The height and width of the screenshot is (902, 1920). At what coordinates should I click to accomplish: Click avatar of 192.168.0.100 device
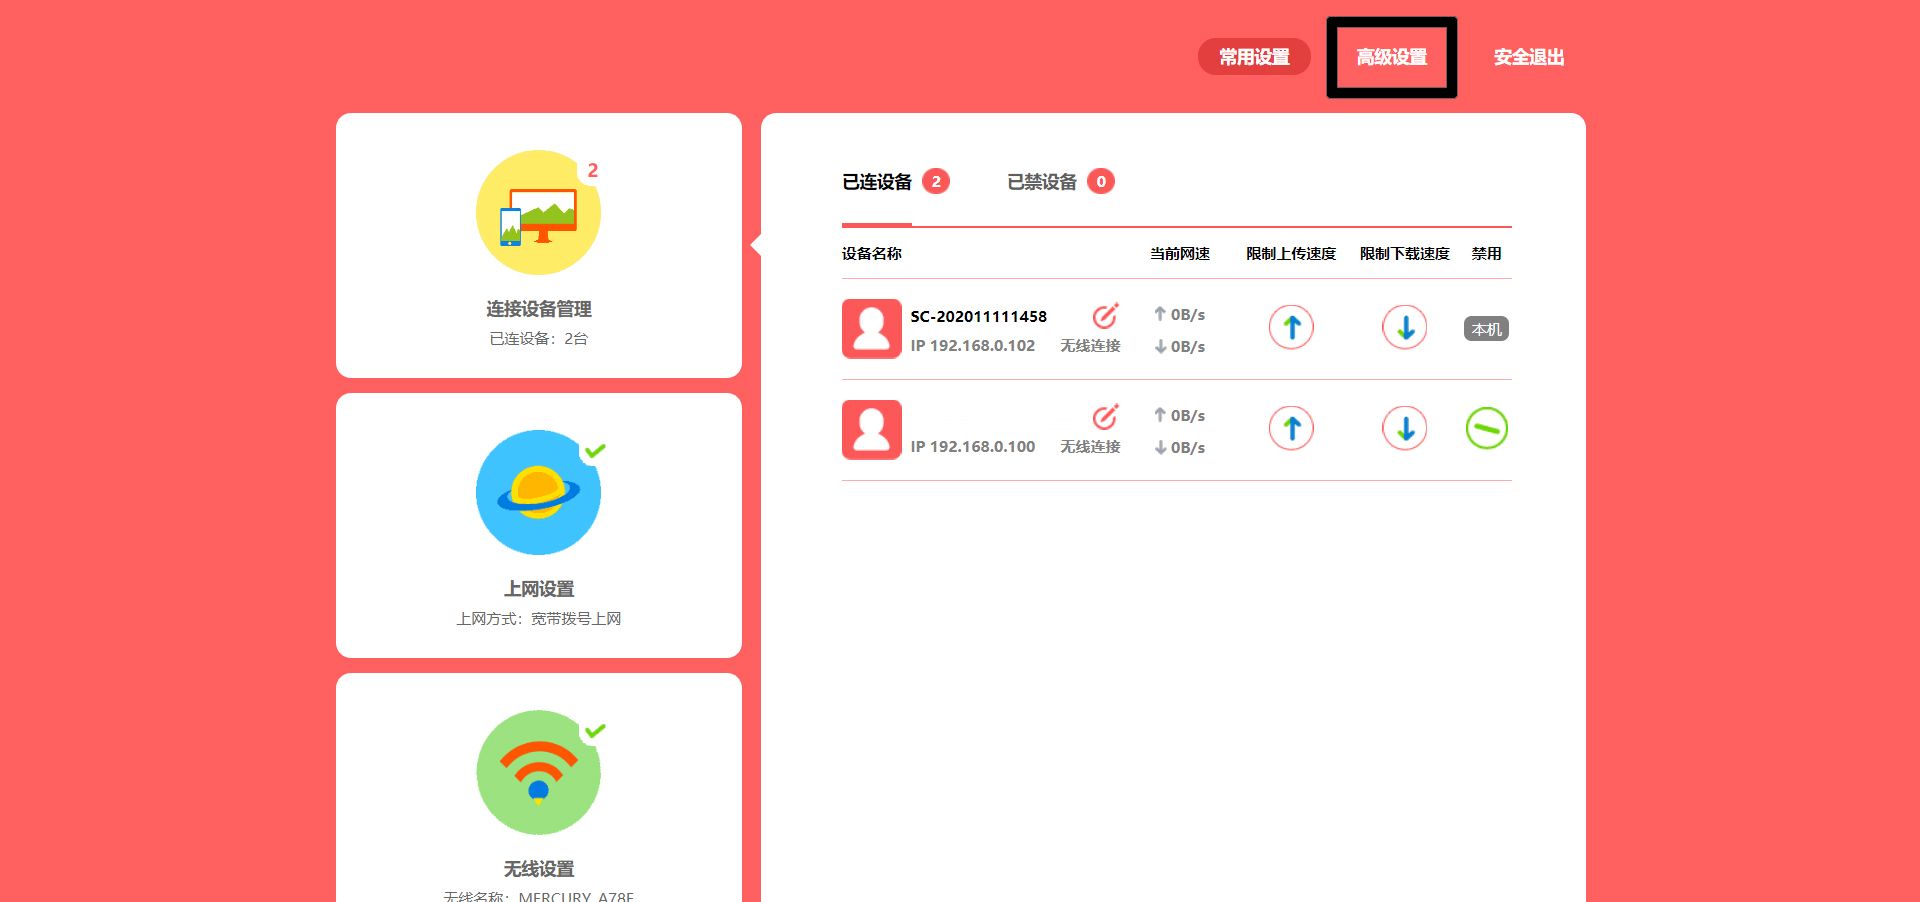tap(872, 430)
